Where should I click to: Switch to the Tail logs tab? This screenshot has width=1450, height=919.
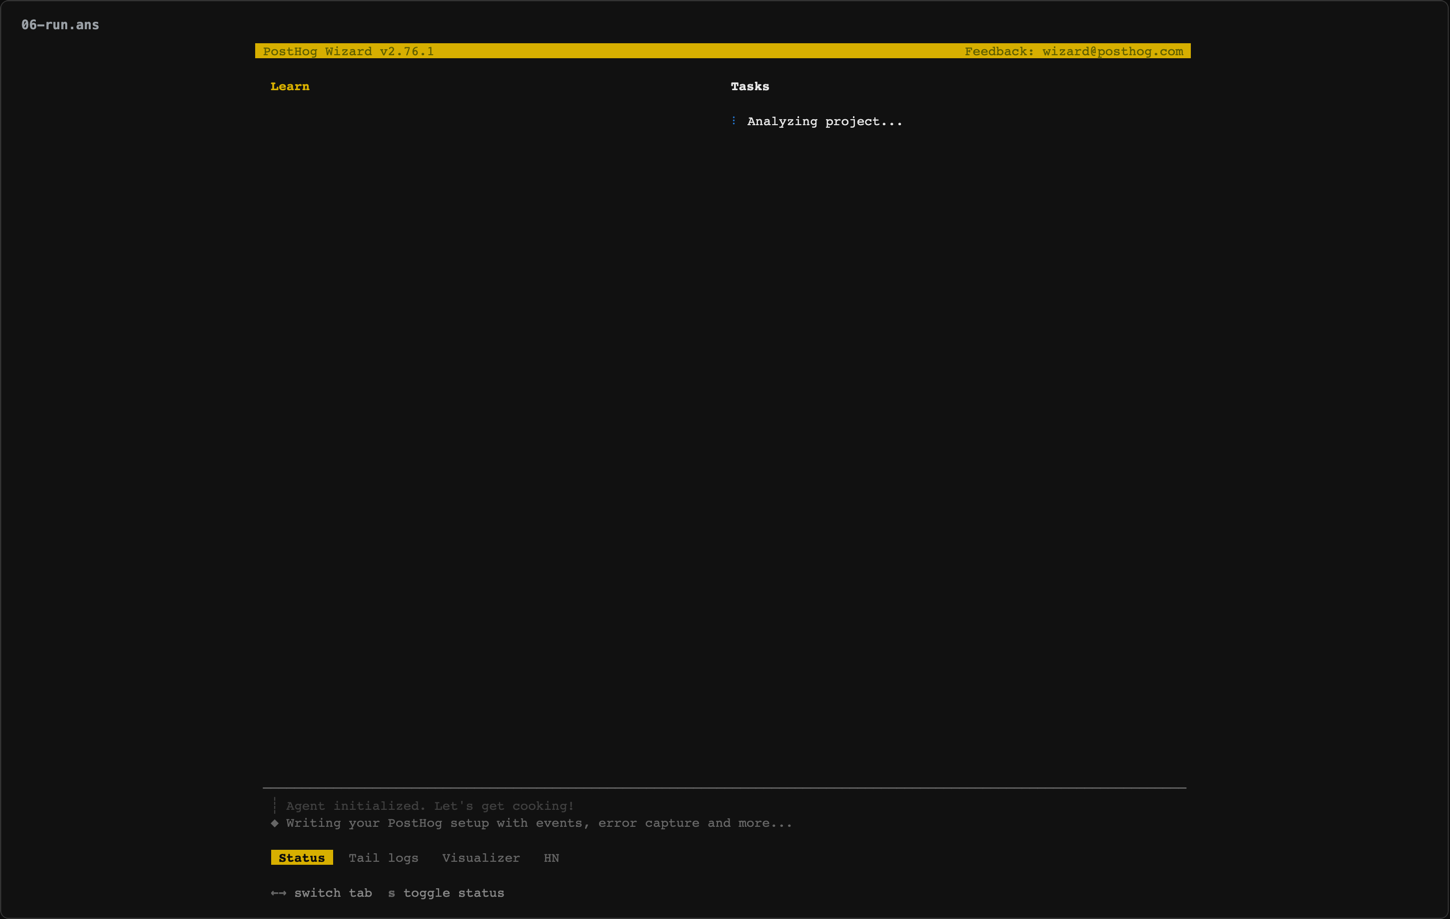point(383,858)
